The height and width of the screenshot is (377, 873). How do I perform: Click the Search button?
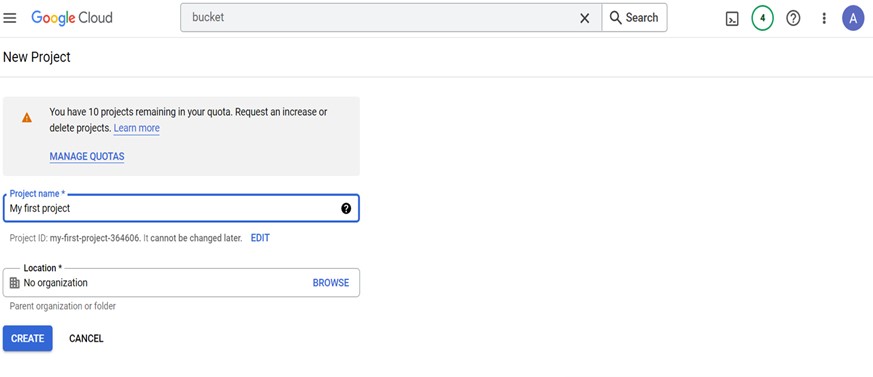[x=634, y=18]
